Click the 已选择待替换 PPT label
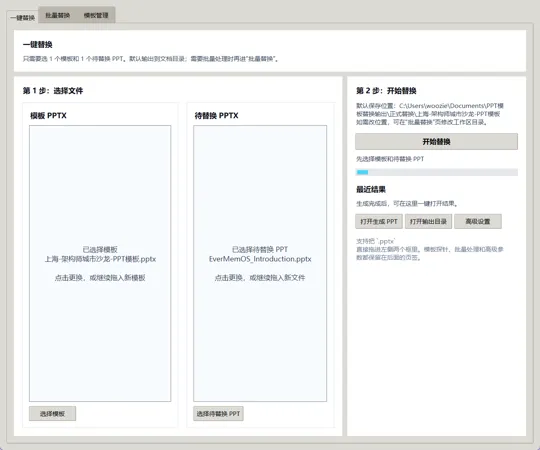The width and height of the screenshot is (540, 450). click(x=260, y=249)
